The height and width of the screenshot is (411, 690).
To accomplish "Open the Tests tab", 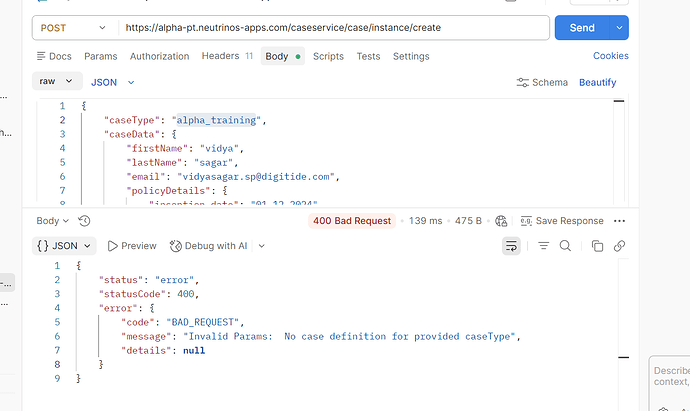I will coord(368,56).
